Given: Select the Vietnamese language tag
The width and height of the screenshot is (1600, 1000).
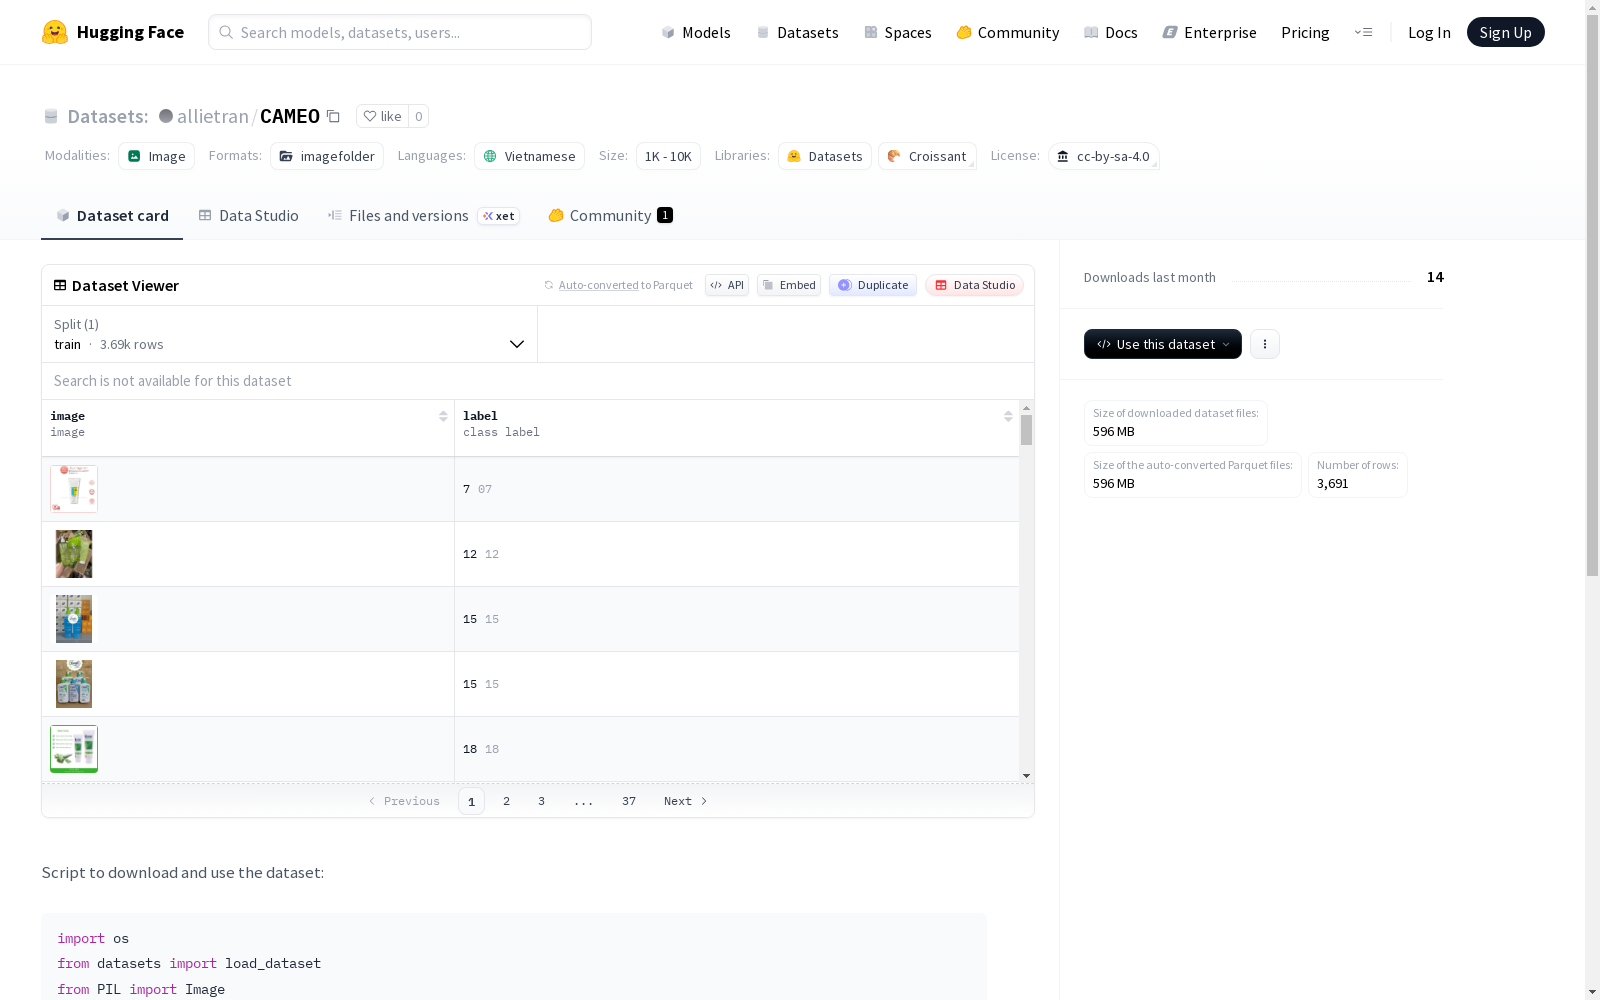Looking at the screenshot, I should [x=529, y=156].
